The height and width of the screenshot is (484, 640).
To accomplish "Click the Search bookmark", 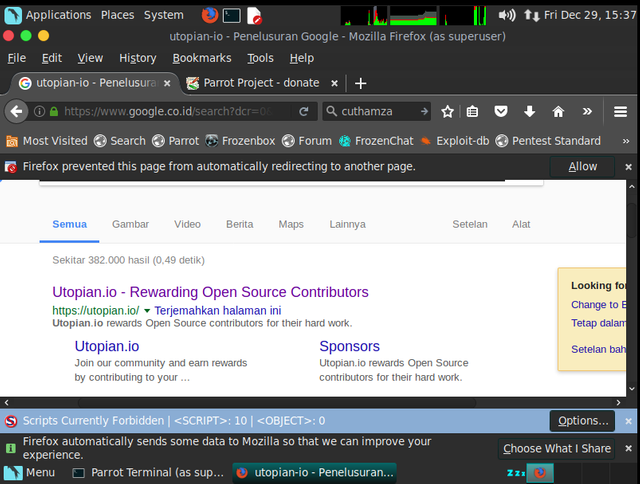I will click(120, 141).
